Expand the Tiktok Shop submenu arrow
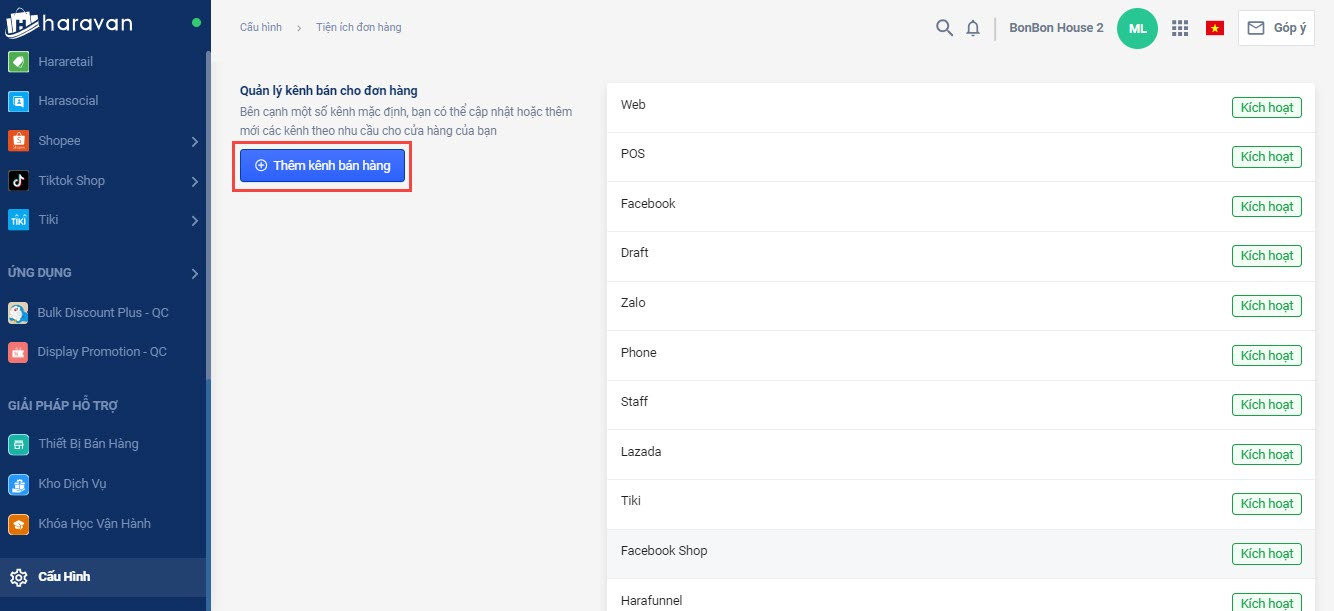 pos(194,182)
